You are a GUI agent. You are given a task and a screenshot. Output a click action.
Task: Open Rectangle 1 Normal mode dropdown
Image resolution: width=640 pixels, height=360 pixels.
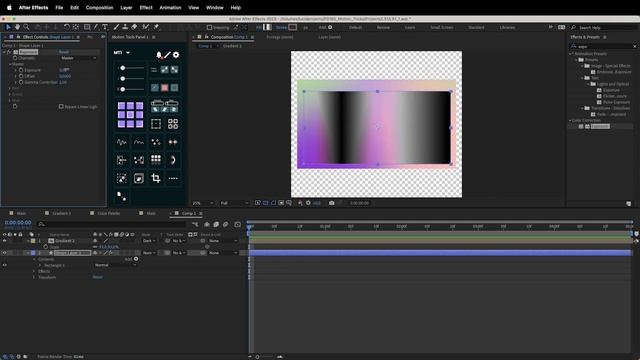click(115, 265)
